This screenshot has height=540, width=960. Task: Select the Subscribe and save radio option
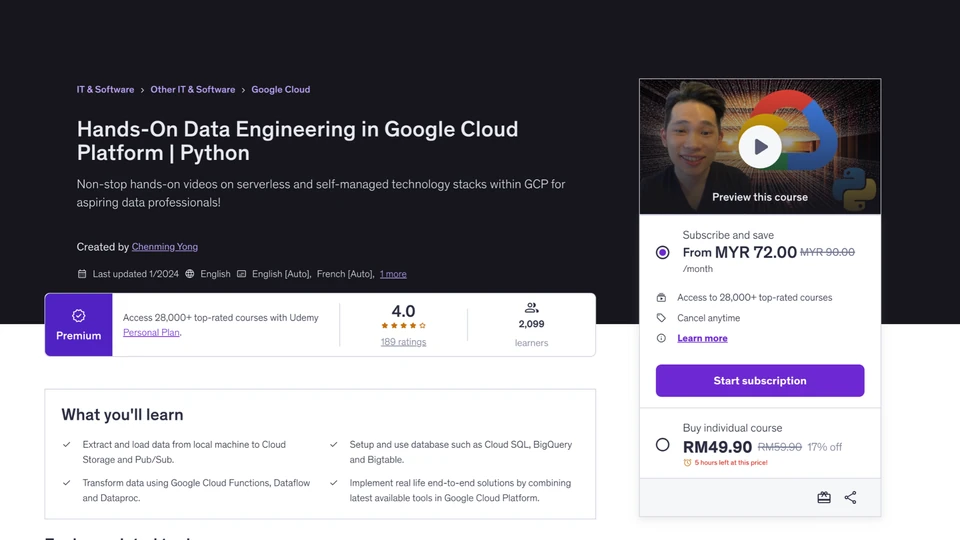[x=662, y=252]
